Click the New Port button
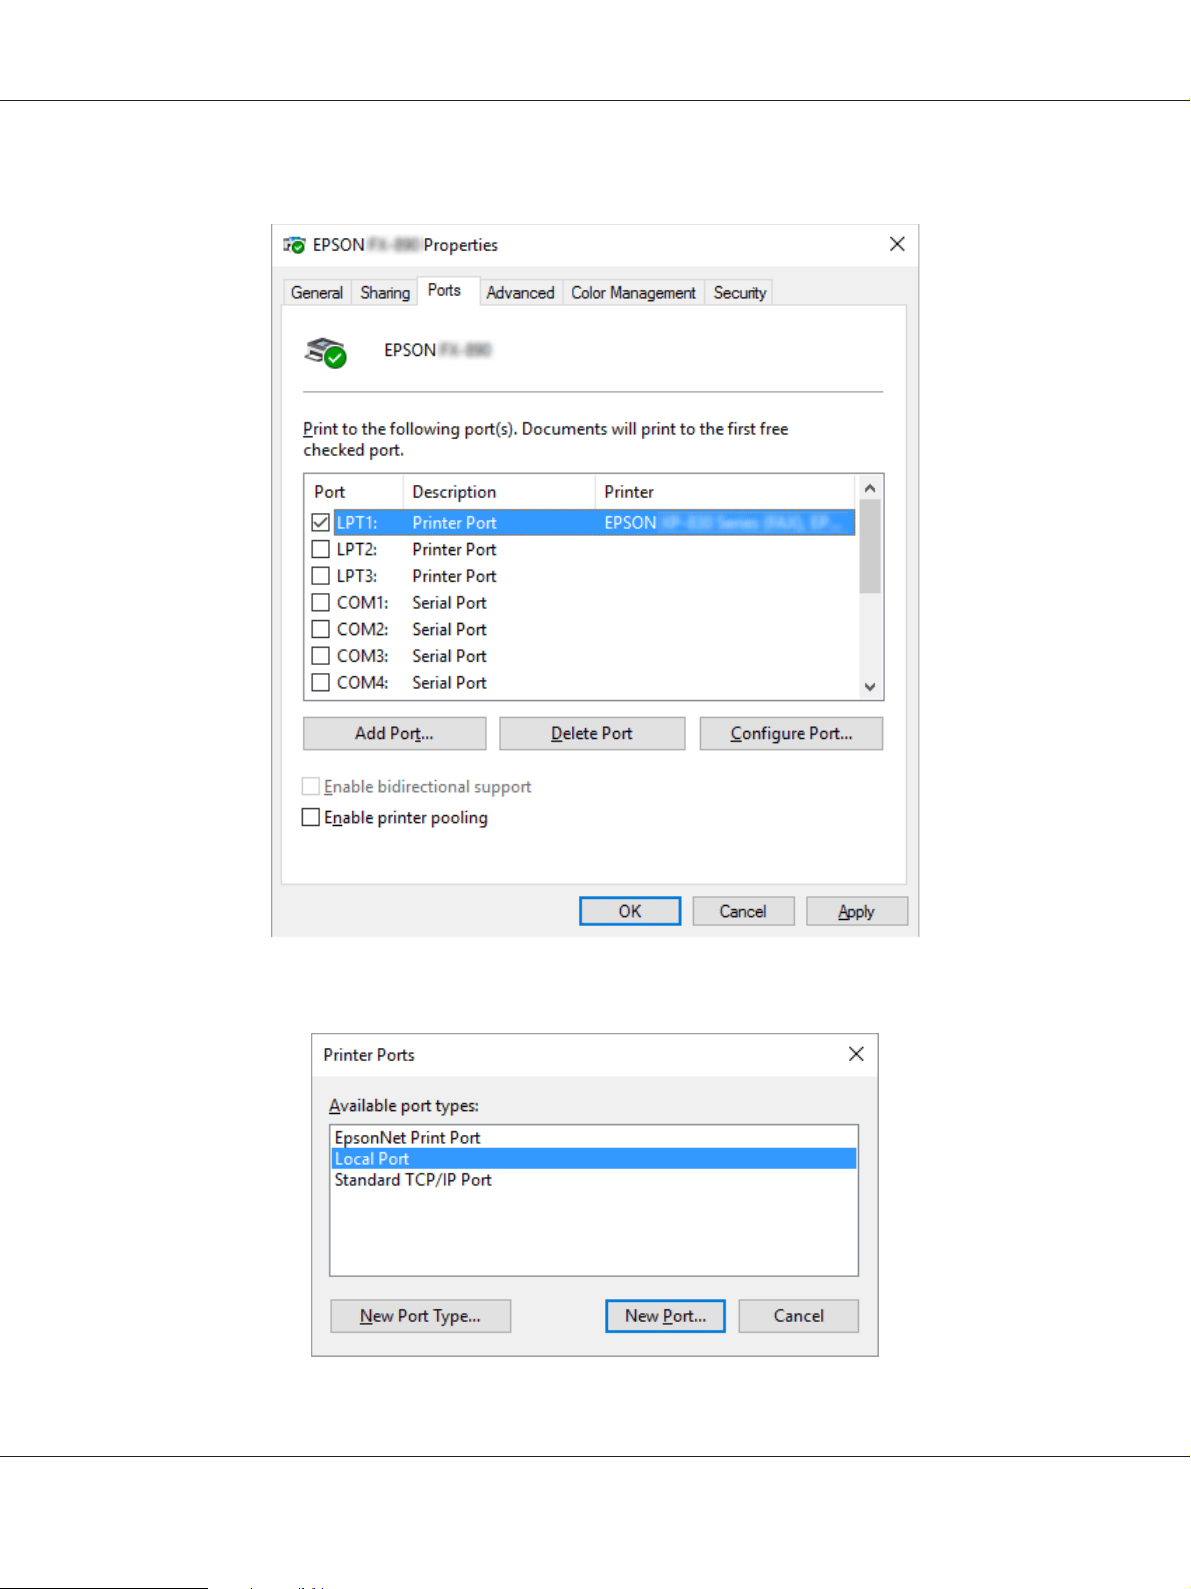Screen dimensions: 1191x1589 665,1316
